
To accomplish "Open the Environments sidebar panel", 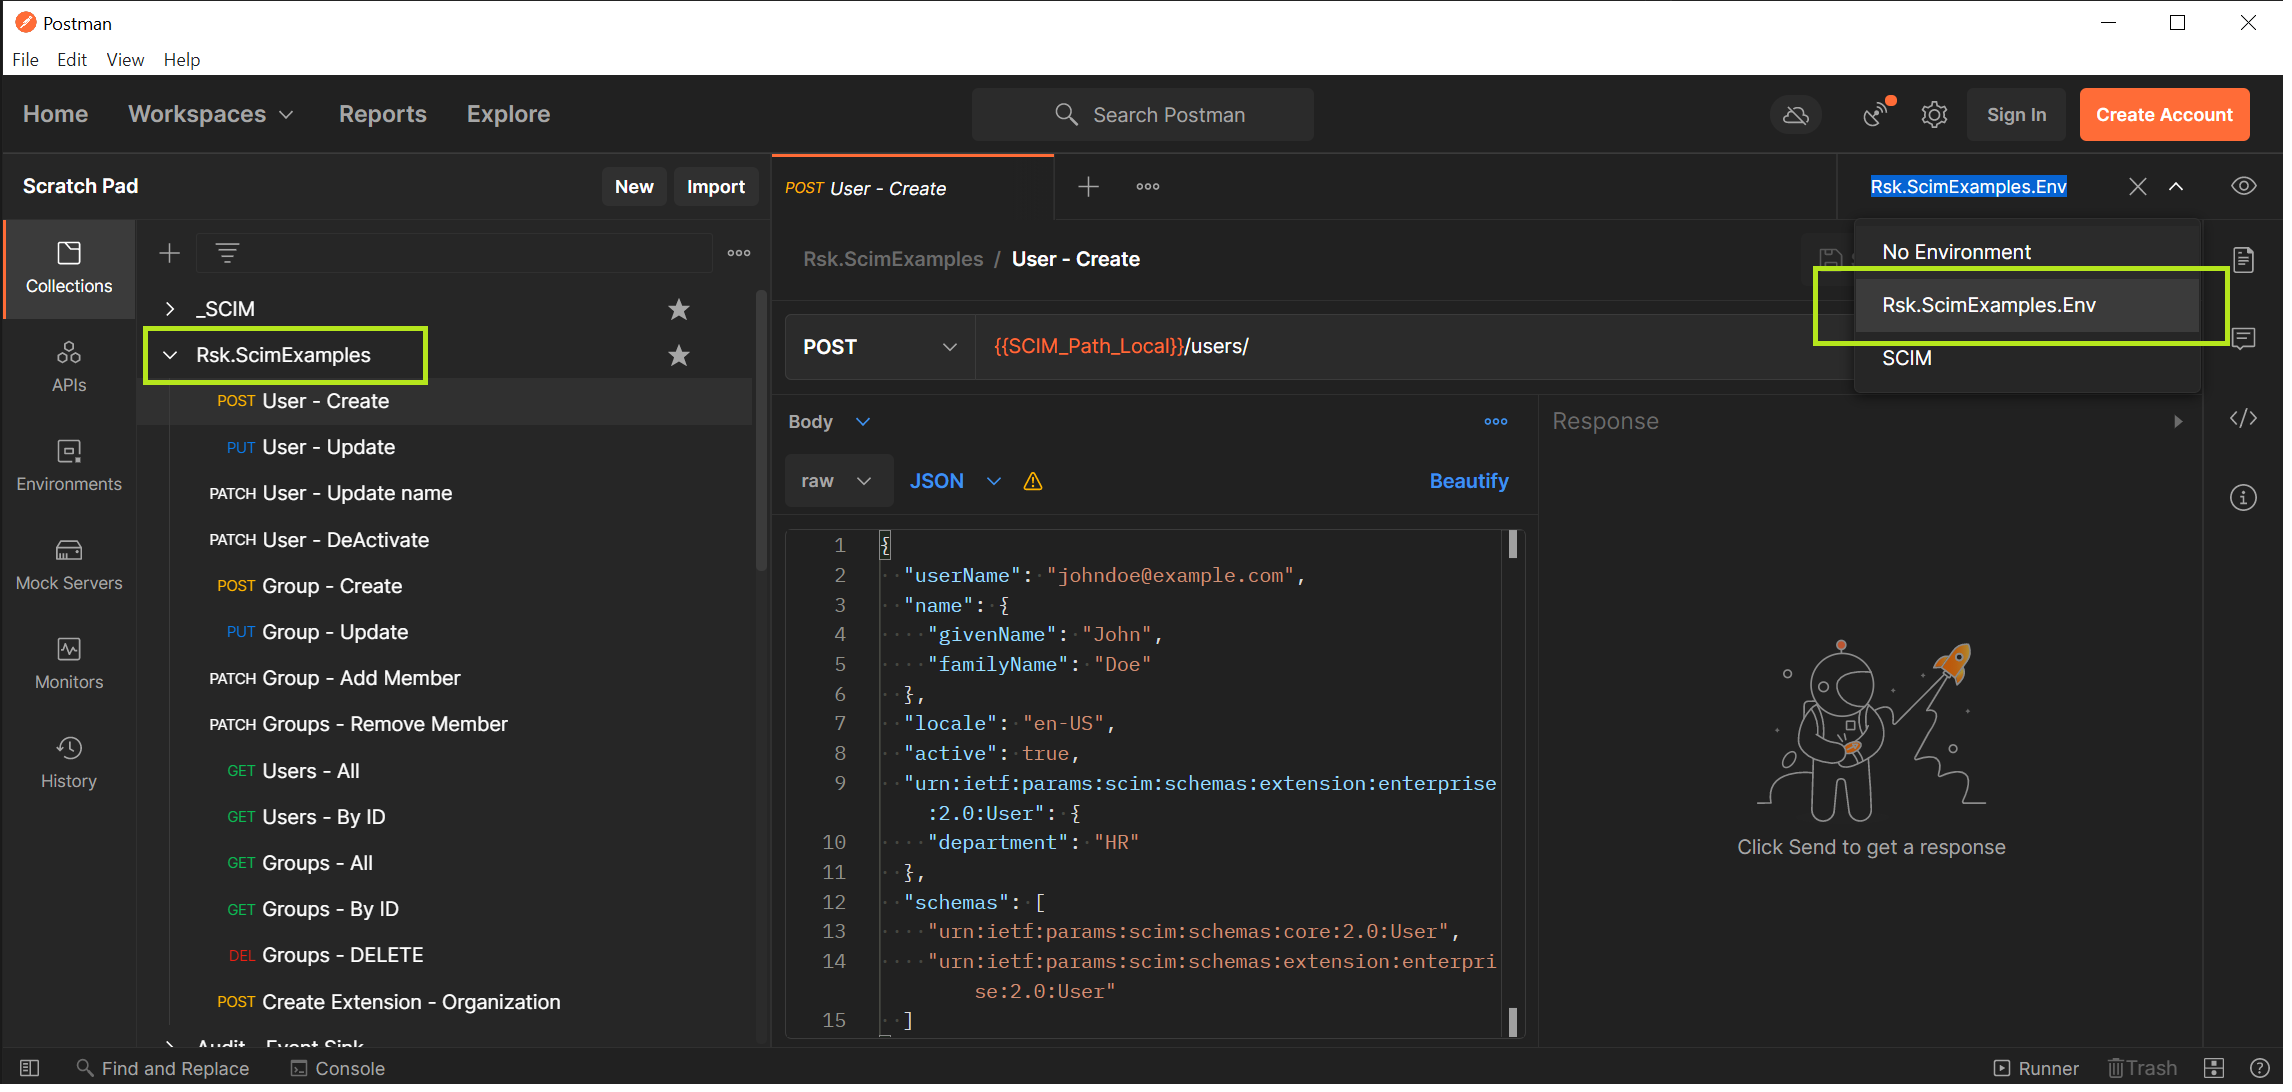I will [69, 466].
